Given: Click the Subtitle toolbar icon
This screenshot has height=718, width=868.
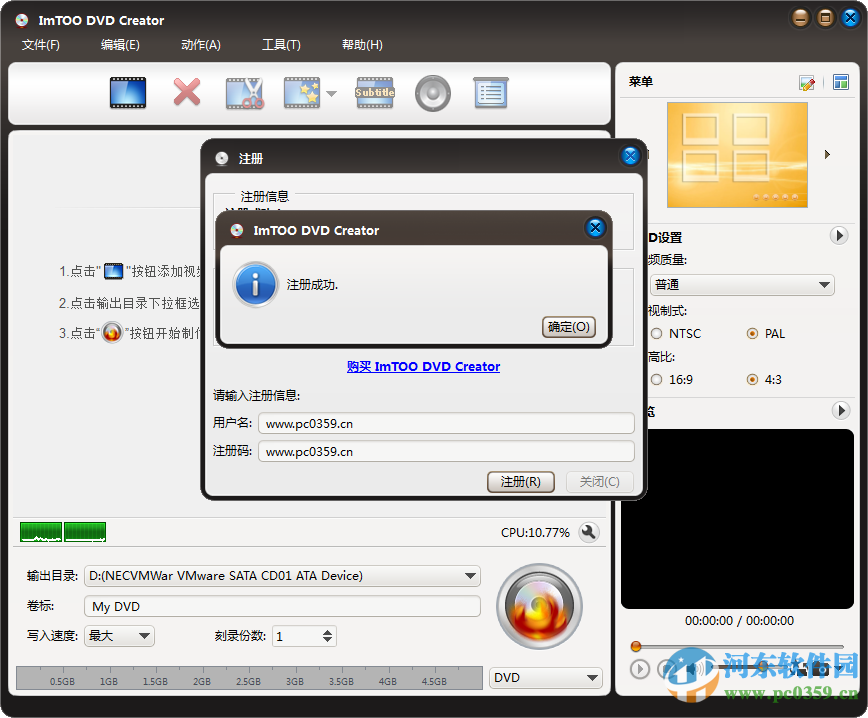Looking at the screenshot, I should click(x=374, y=92).
